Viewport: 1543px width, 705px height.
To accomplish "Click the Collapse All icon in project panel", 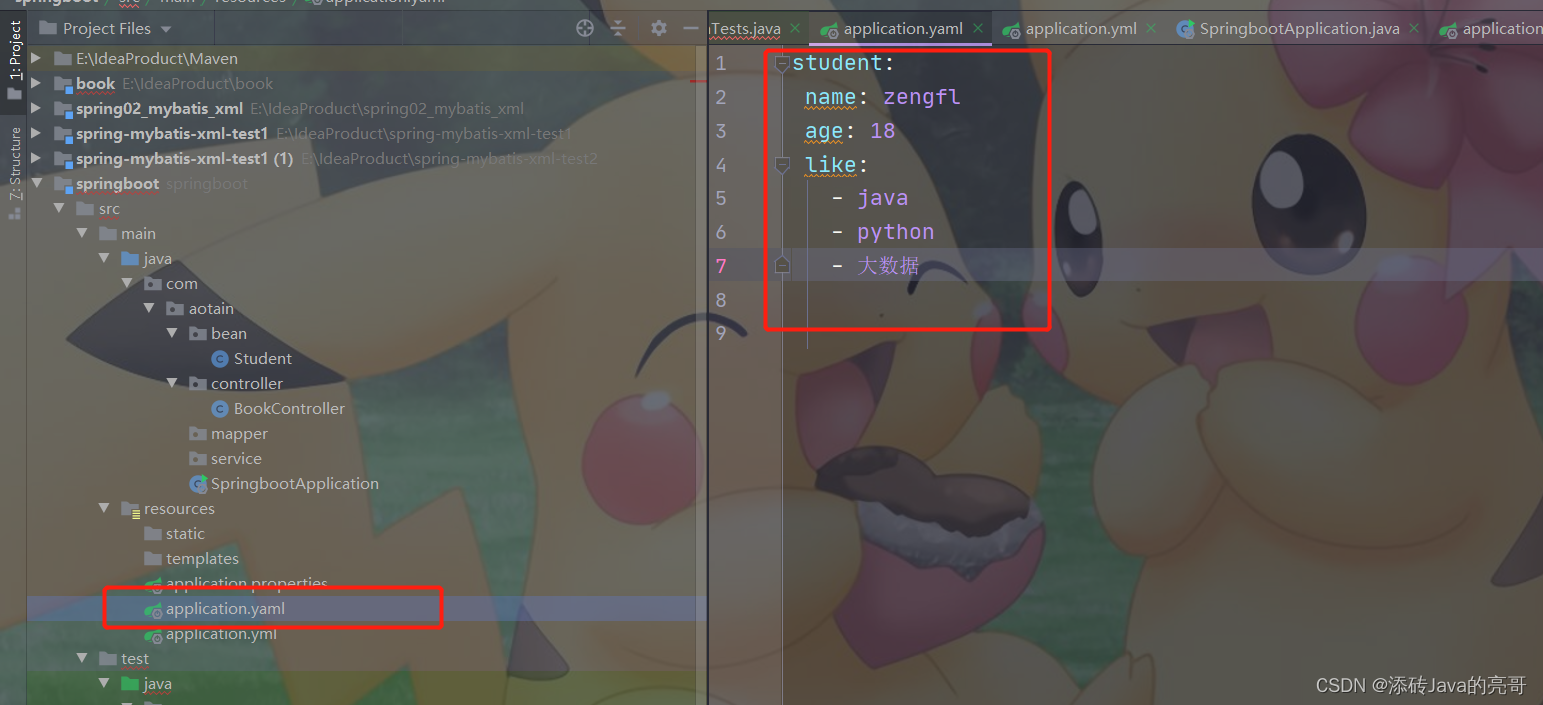I will [618, 28].
